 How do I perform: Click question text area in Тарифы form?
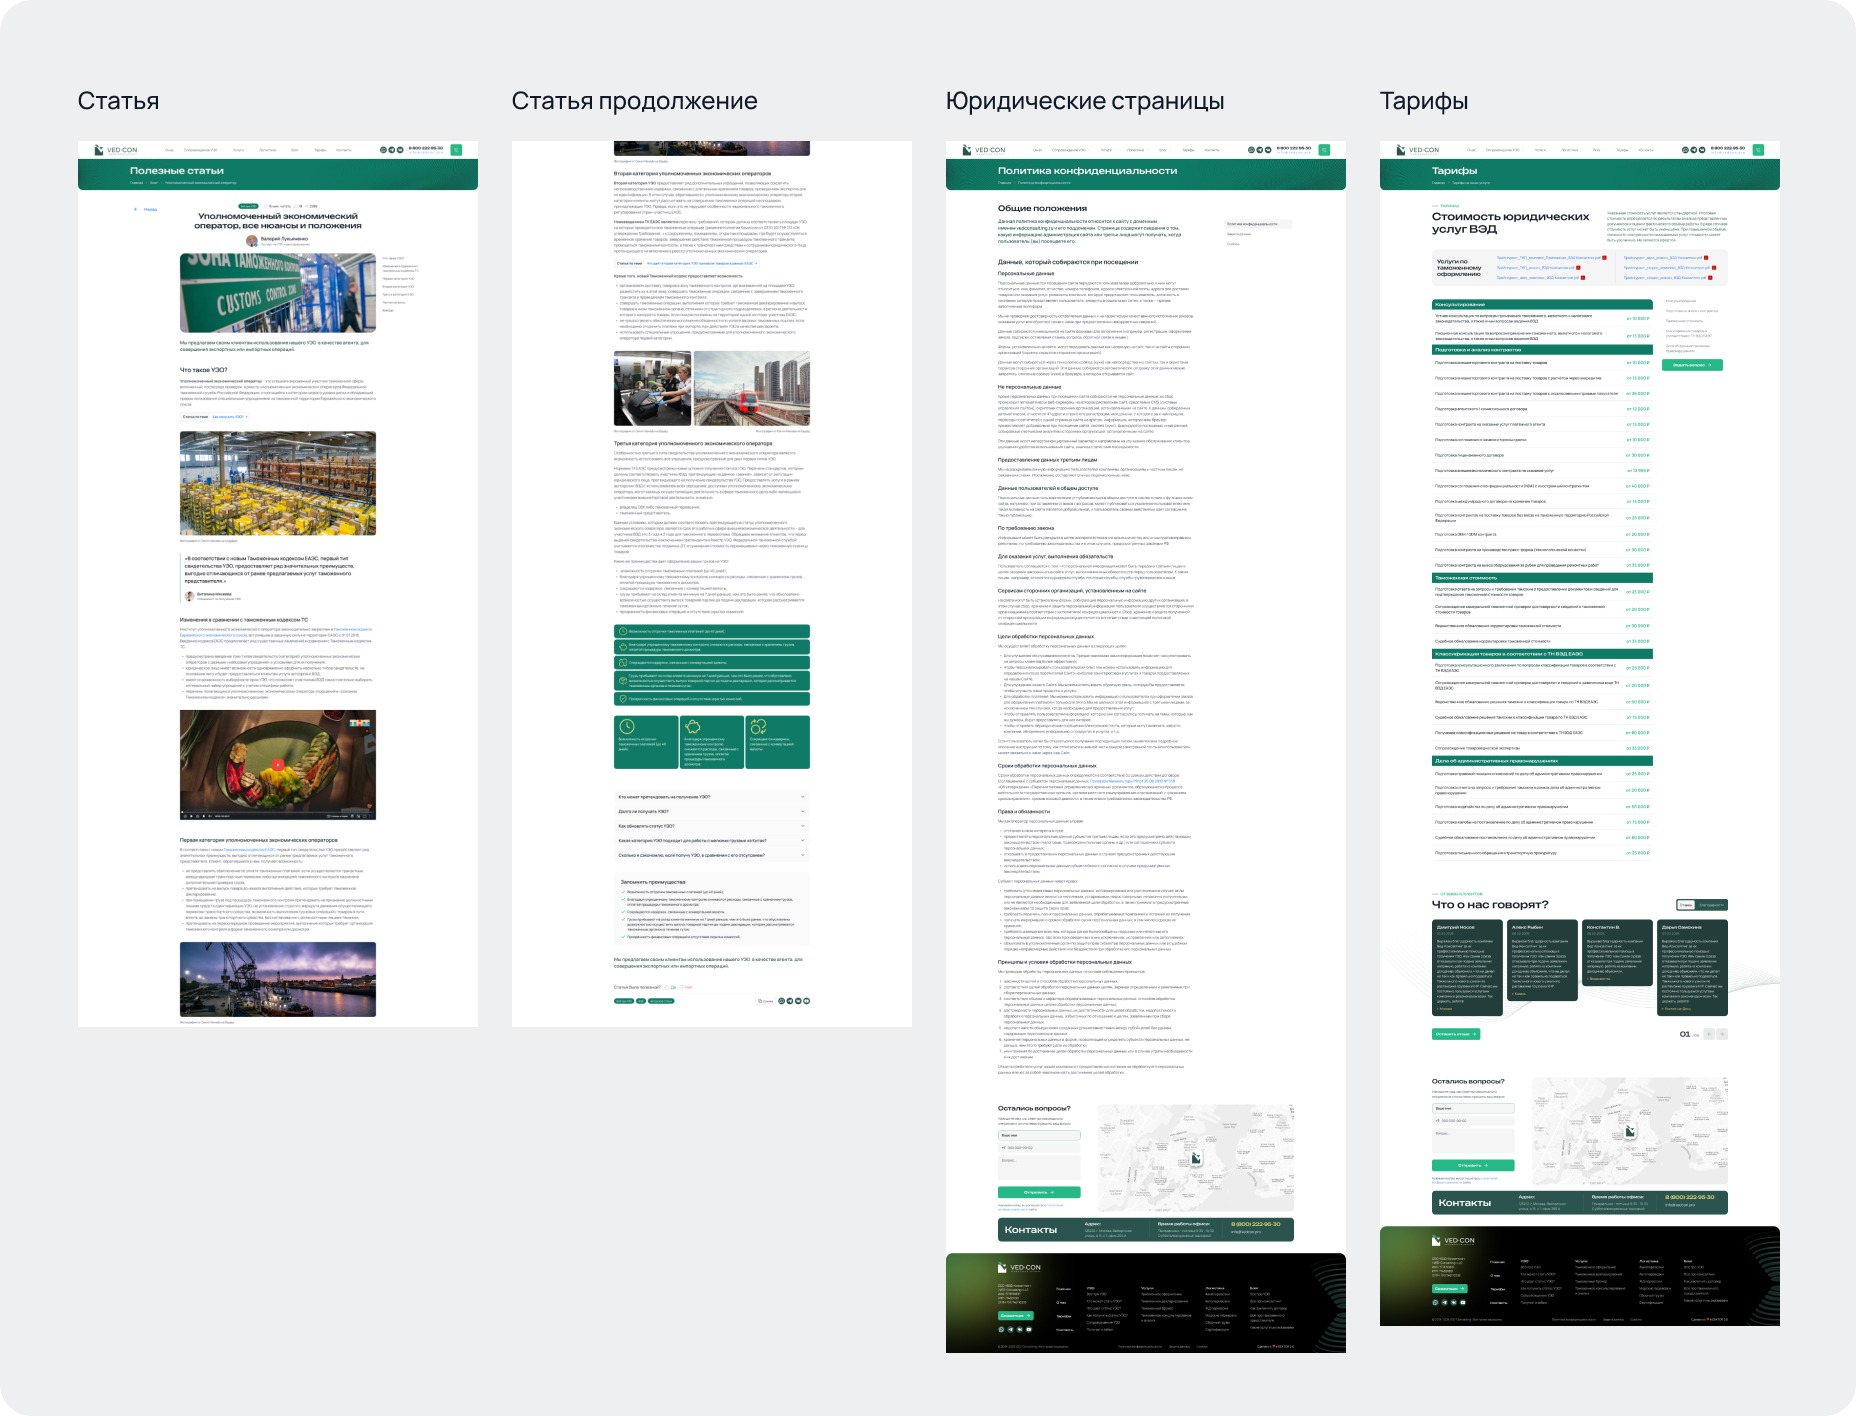[1473, 1142]
